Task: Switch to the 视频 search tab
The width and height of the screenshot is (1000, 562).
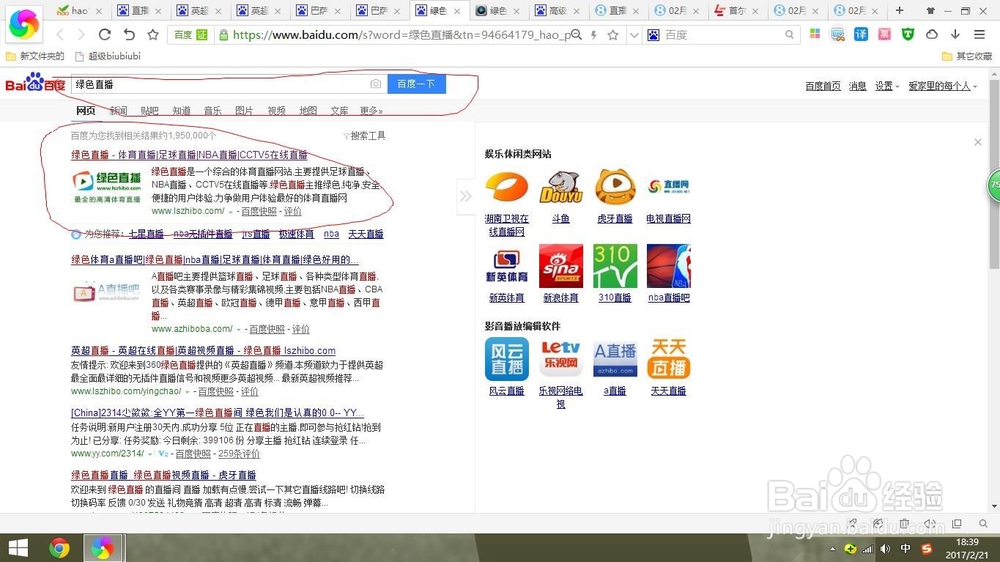Action: [x=277, y=111]
